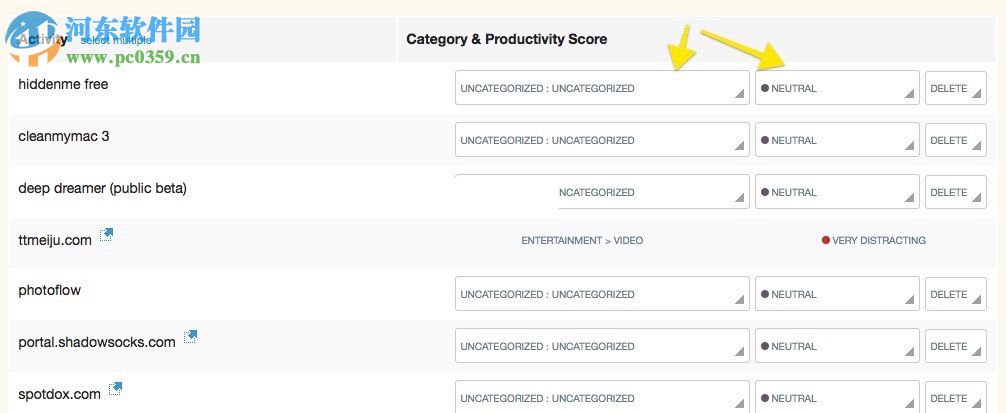Viewport: 1006px width, 413px height.
Task: Click external link icon next to portal.shadowsocks.com
Action: click(190, 336)
